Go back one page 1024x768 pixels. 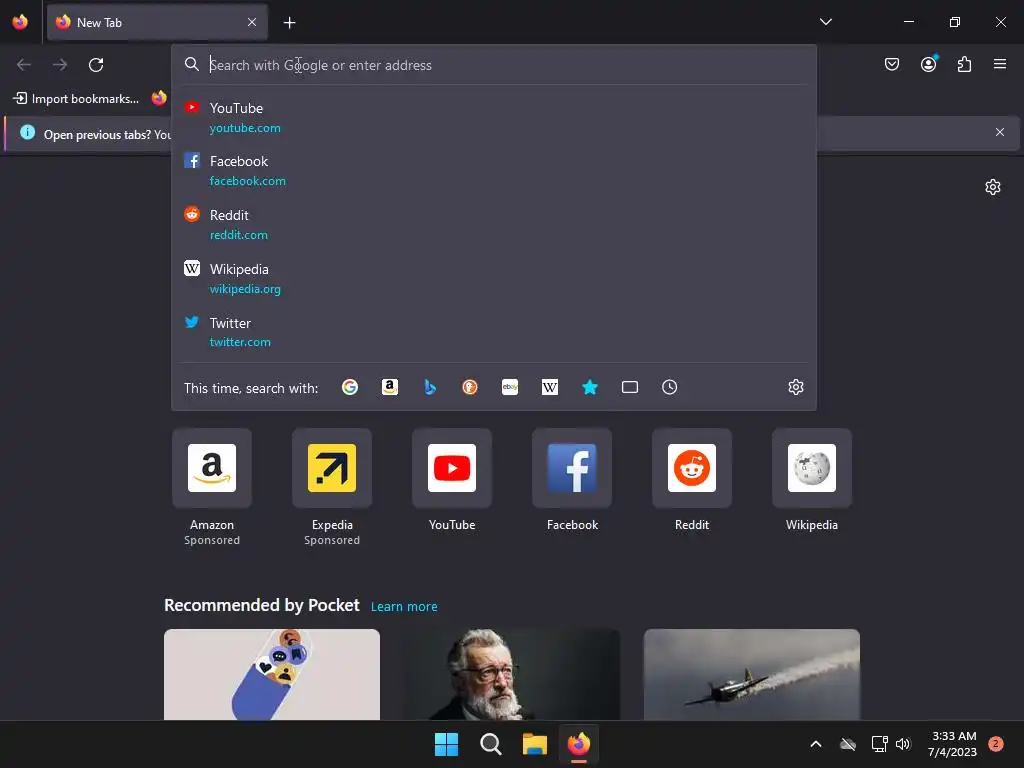coord(24,65)
